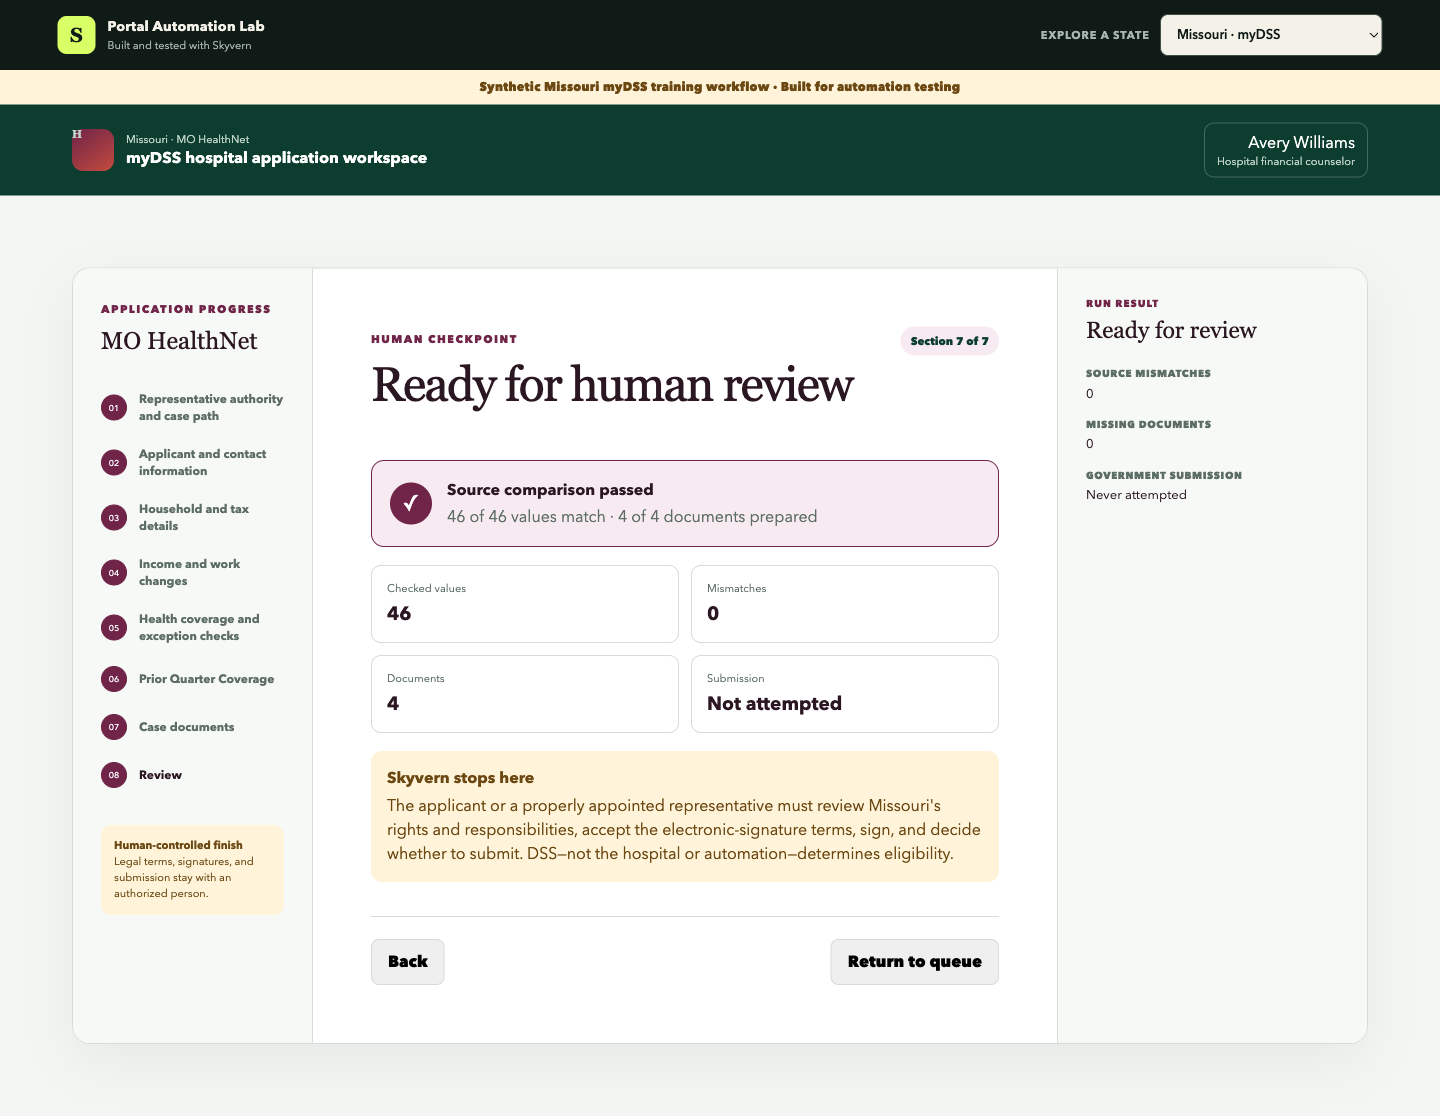Click the Synthetic Missouri myDSS training workflow banner
1440x1116 pixels.
tap(720, 87)
